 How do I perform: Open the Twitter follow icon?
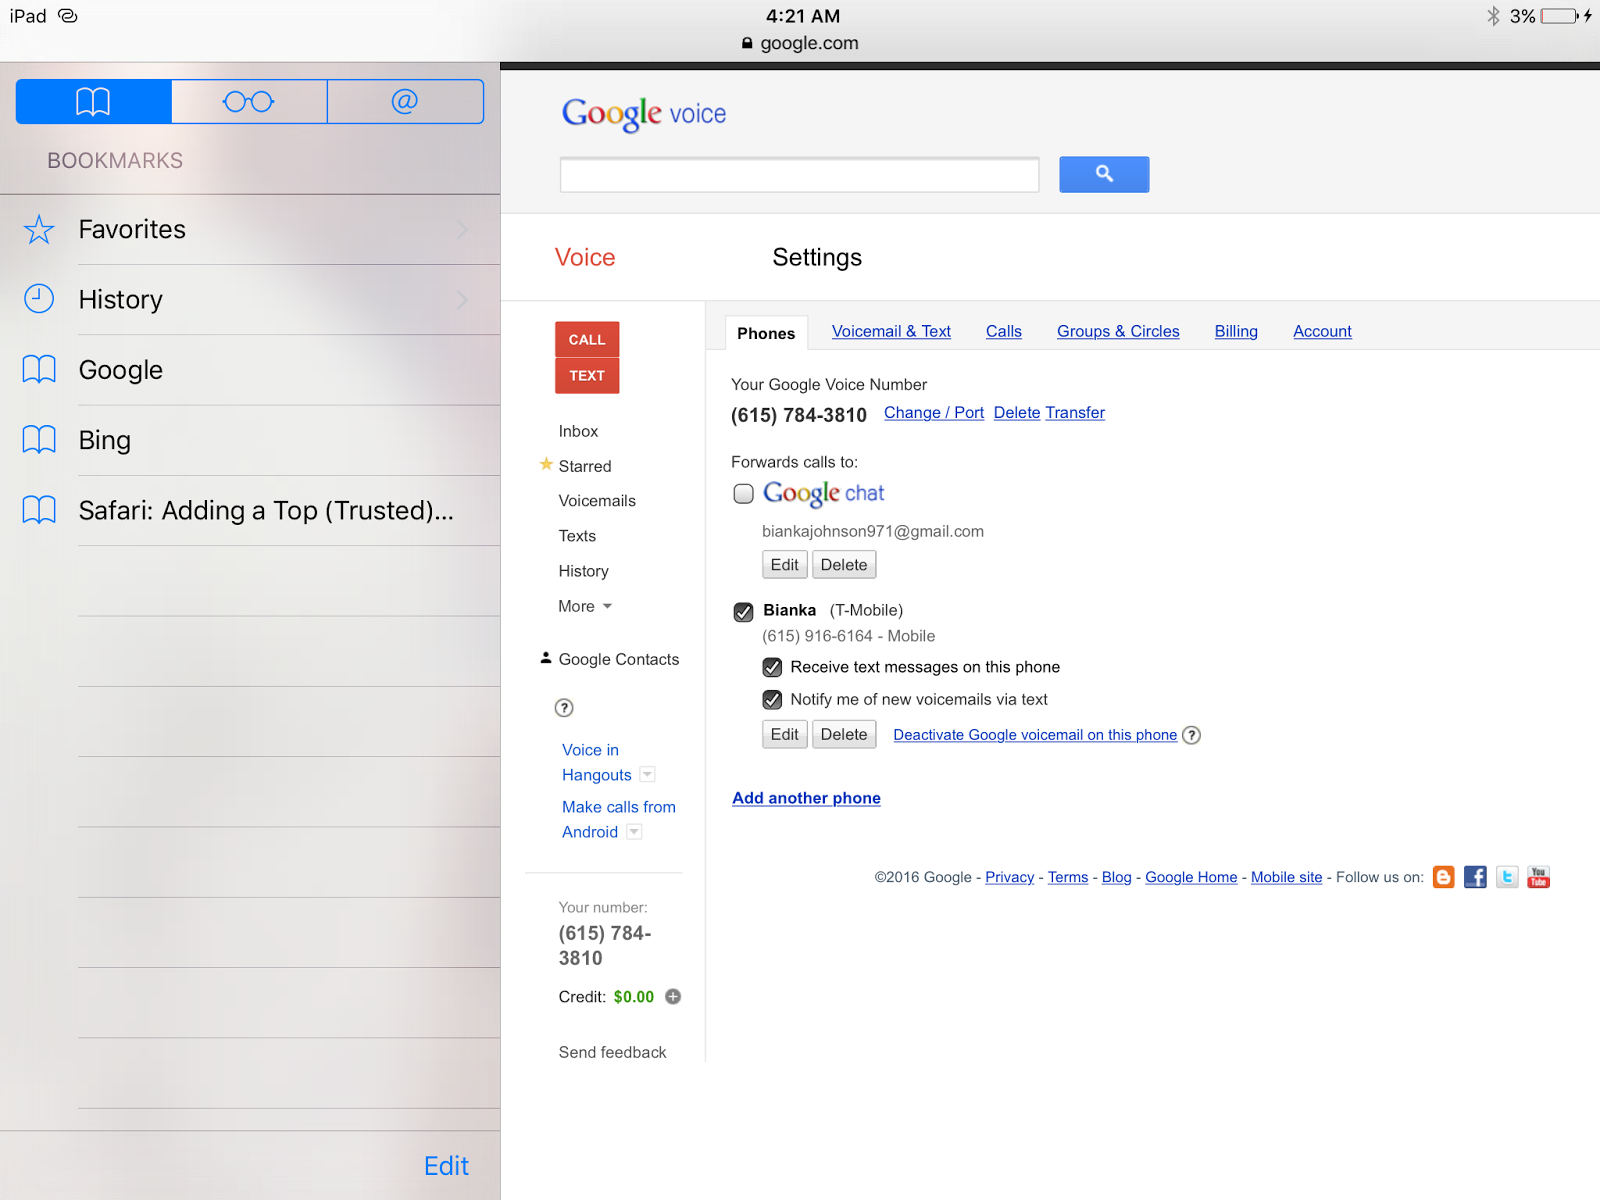[1507, 877]
